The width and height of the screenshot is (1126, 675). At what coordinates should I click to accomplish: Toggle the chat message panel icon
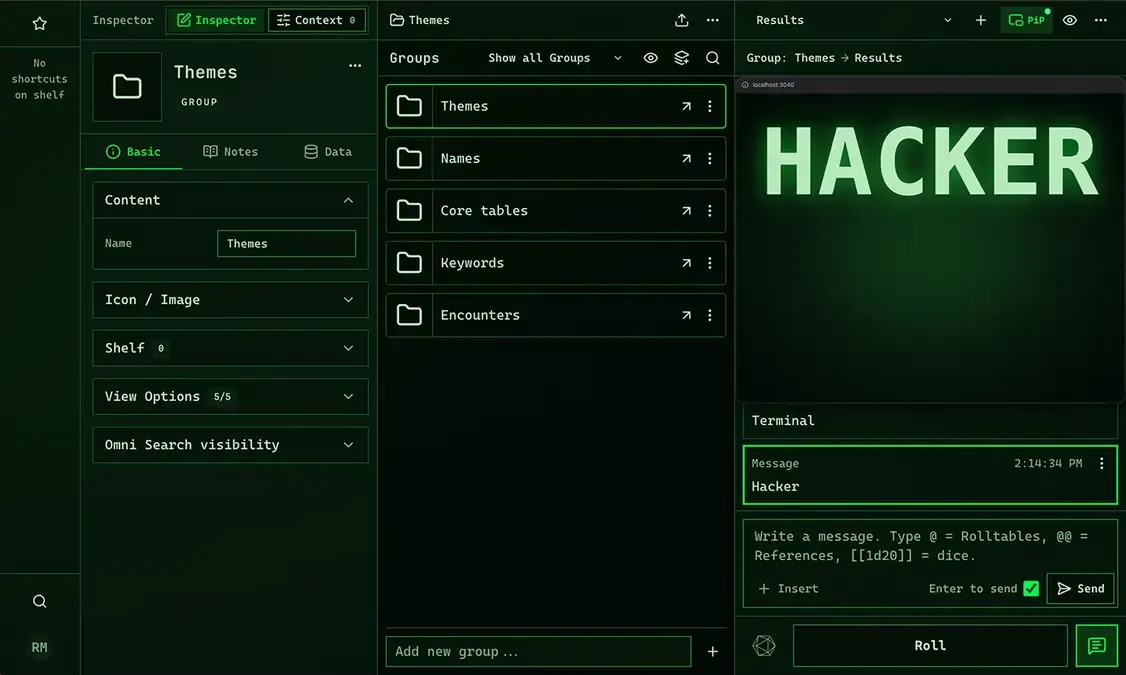[x=1097, y=646]
